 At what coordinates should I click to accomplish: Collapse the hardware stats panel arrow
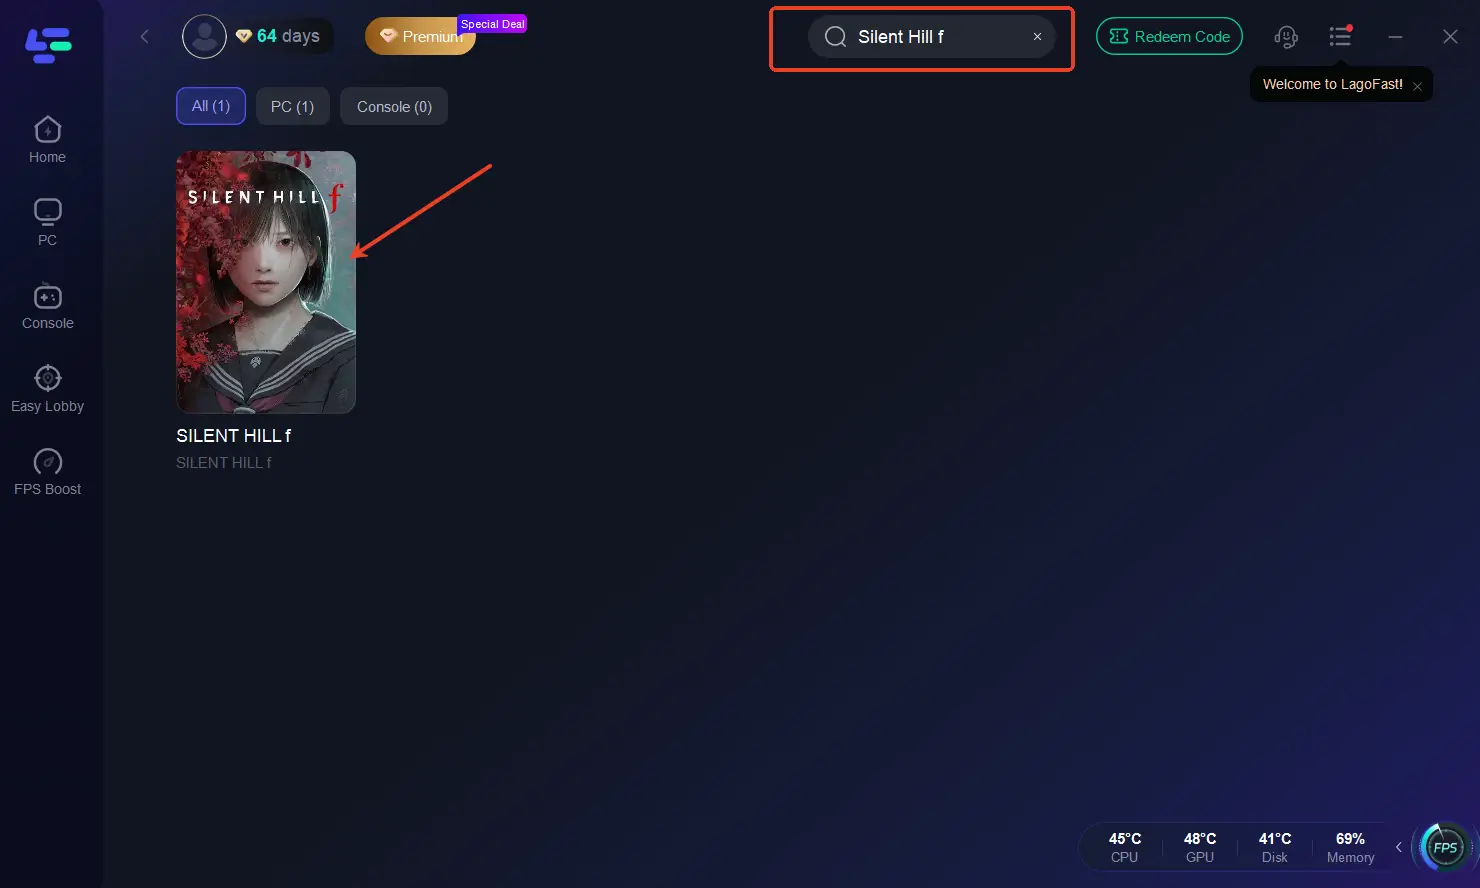[x=1398, y=847]
